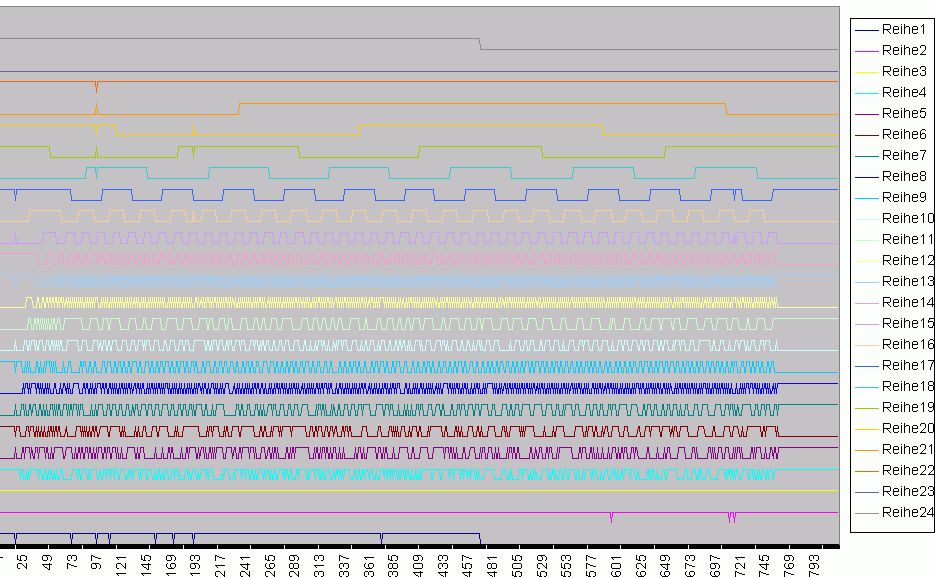Click the Reihe23 legend label

click(x=908, y=491)
